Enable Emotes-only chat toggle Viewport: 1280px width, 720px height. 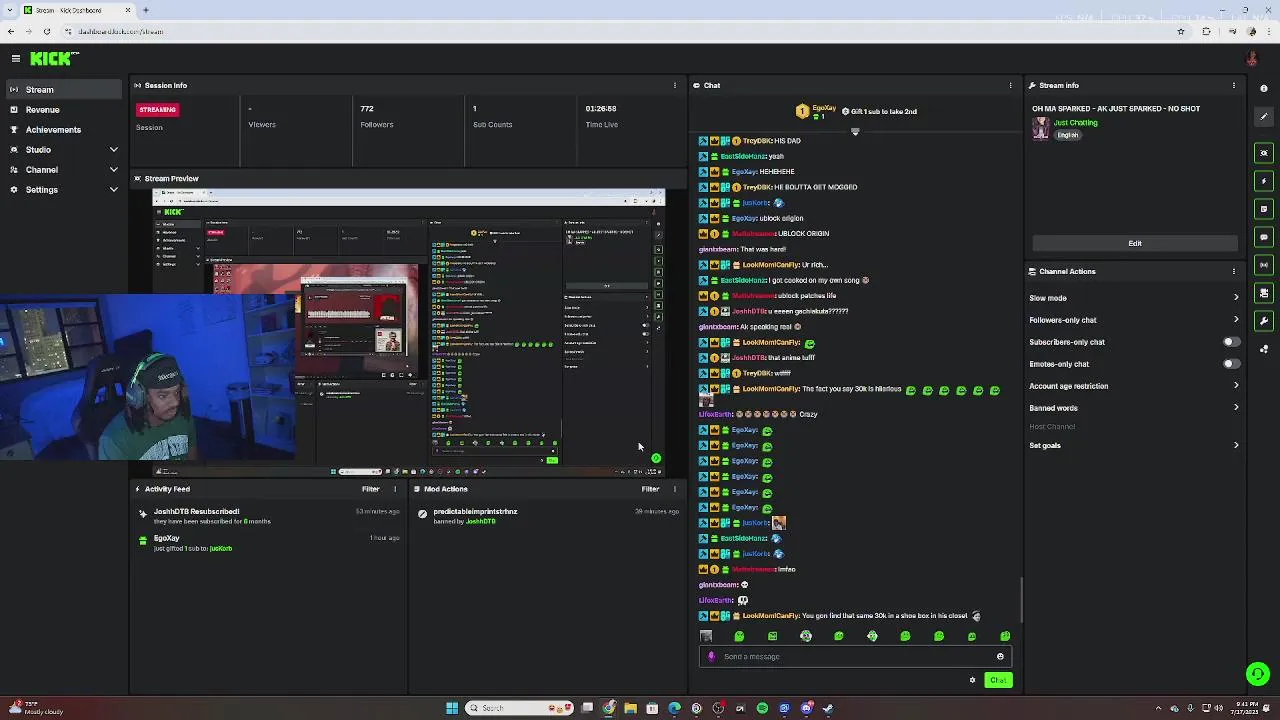[x=1231, y=364]
